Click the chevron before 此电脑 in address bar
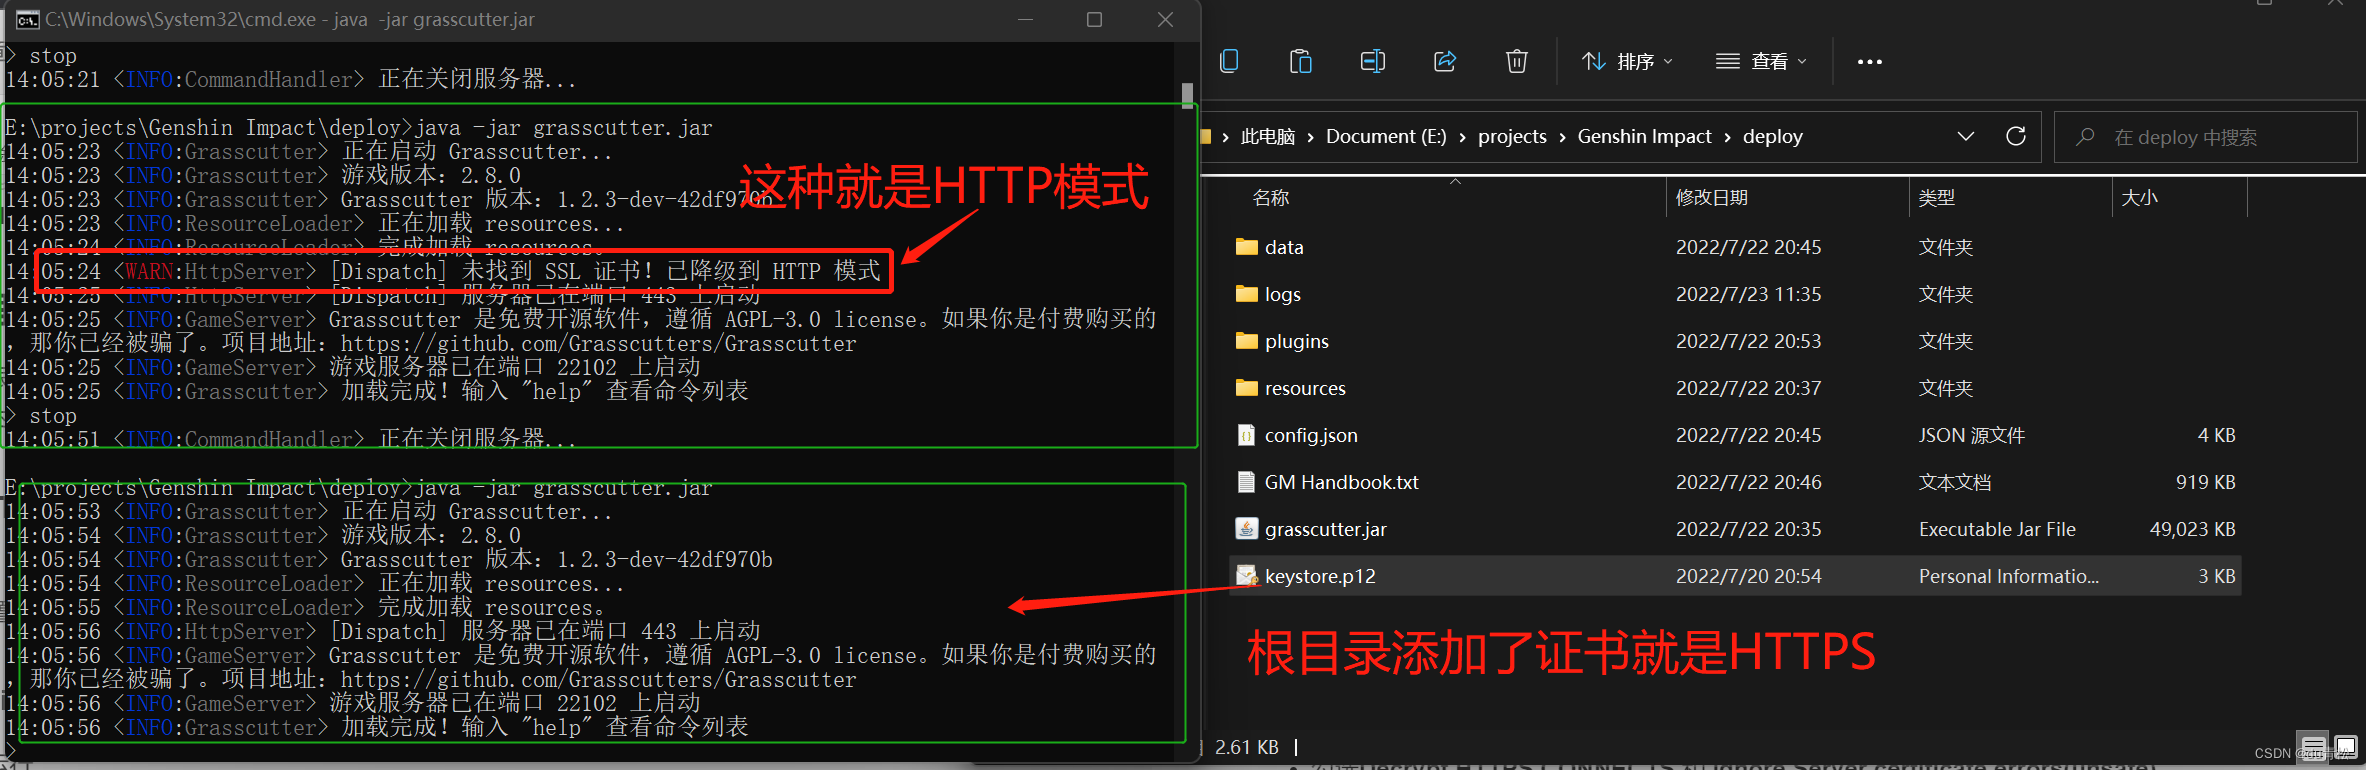The image size is (2366, 770). click(1225, 137)
